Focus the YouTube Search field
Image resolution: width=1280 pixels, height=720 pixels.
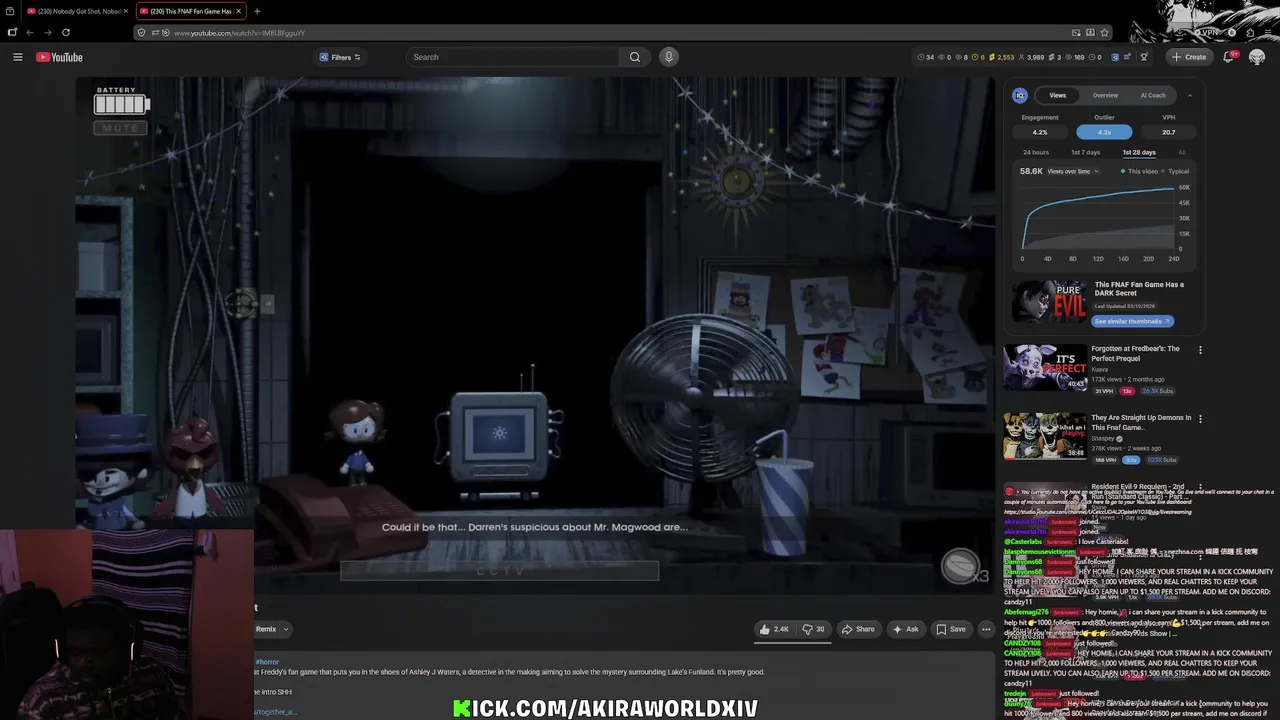[512, 57]
